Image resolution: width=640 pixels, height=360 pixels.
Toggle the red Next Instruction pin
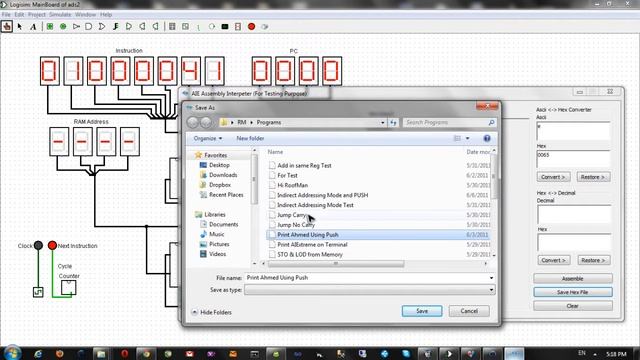[x=52, y=245]
